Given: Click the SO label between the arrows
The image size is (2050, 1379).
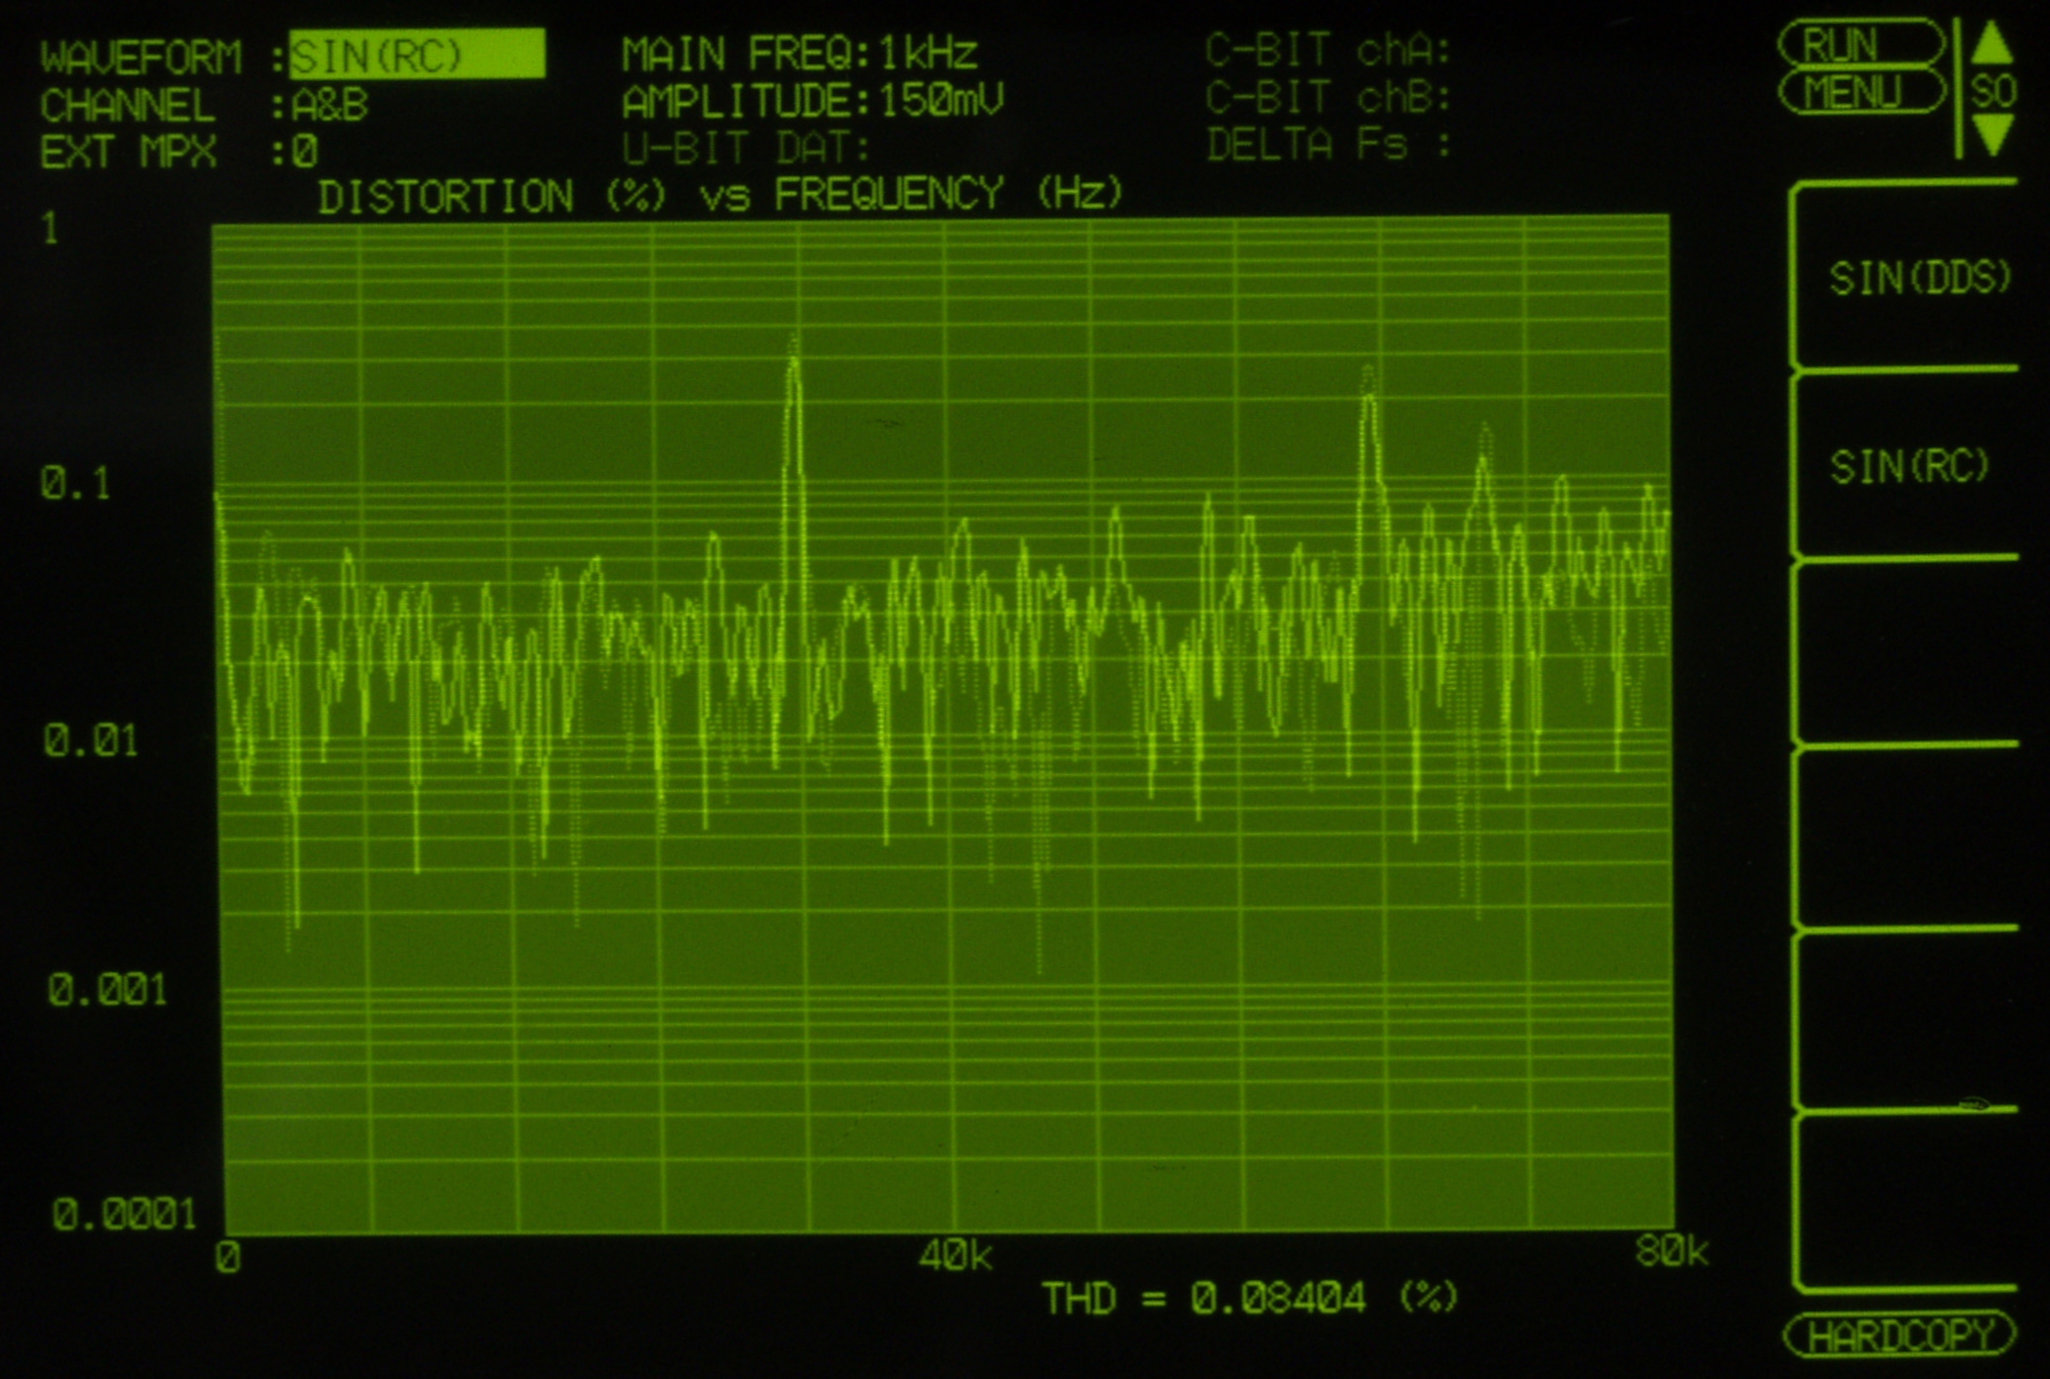Looking at the screenshot, I should tap(1992, 92).
